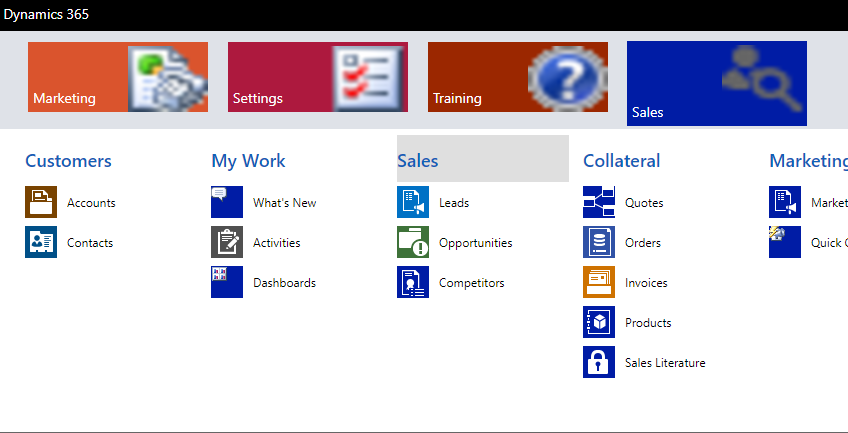This screenshot has width=848, height=433.
Task: Go to What's New
Action: [284, 203]
